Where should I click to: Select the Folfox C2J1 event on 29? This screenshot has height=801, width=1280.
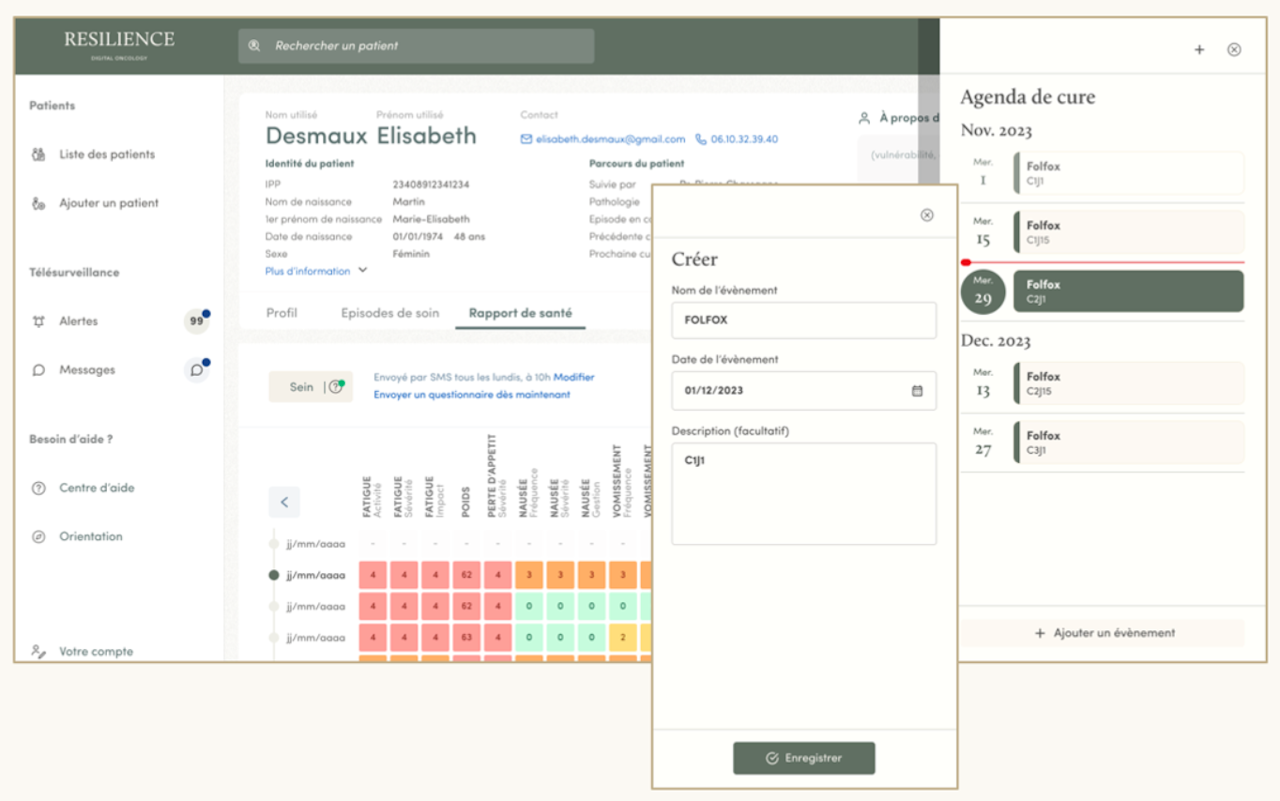point(1128,291)
